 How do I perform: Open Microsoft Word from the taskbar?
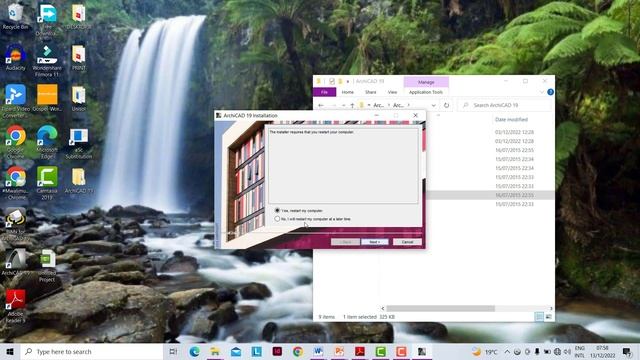(318, 351)
